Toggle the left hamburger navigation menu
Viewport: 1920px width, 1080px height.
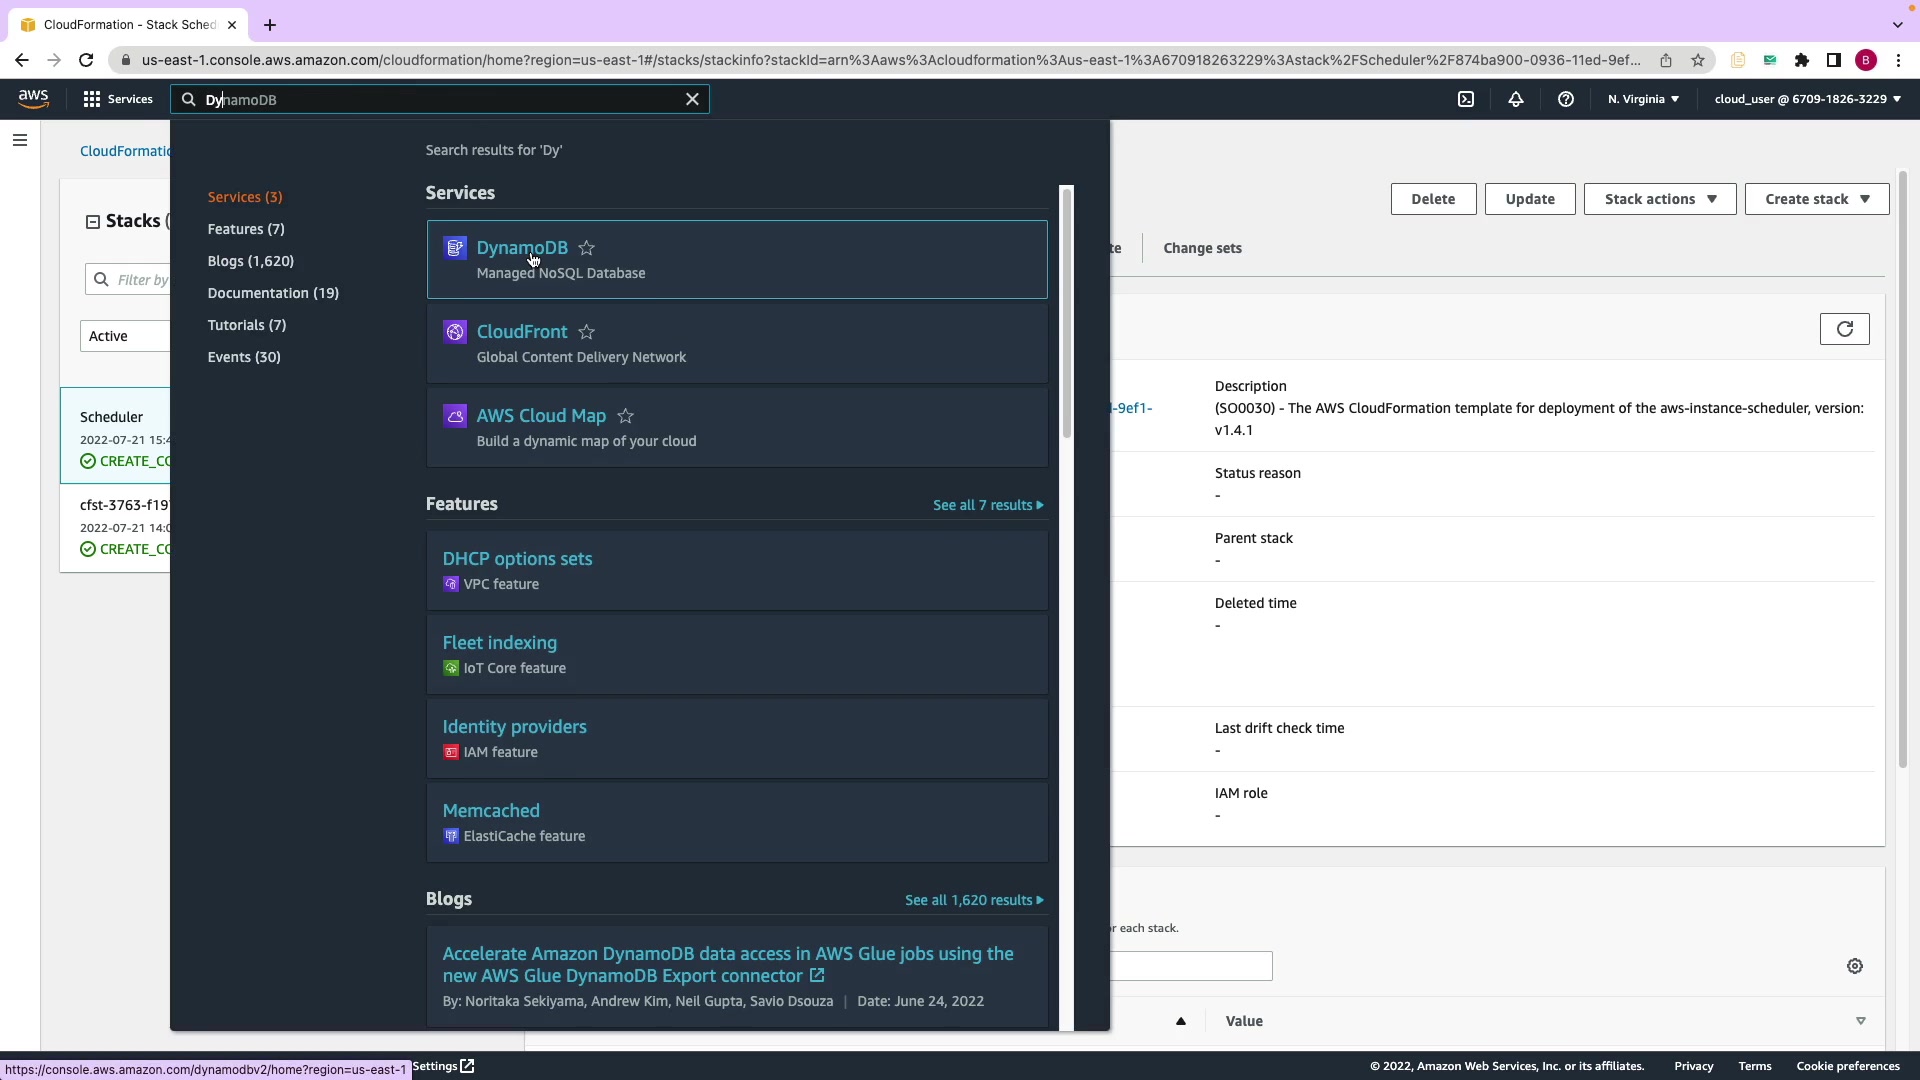(x=20, y=140)
